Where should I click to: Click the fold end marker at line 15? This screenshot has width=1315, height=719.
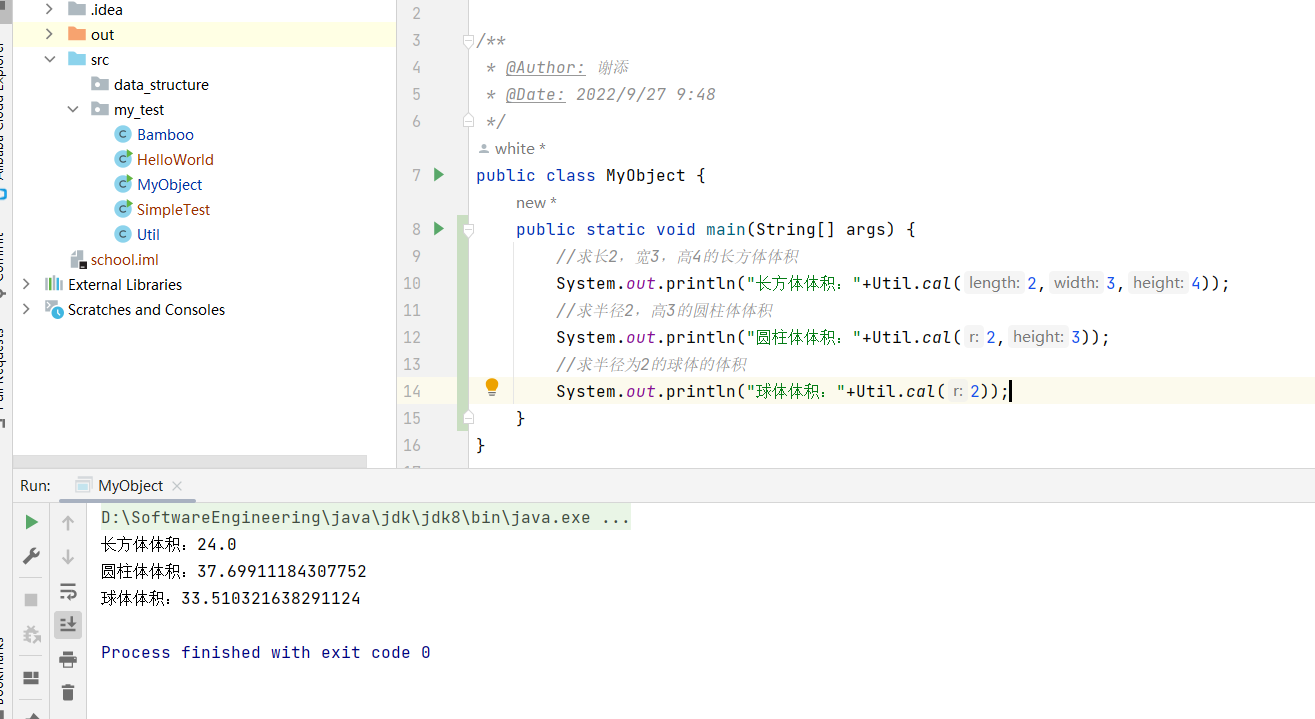[x=468, y=417]
